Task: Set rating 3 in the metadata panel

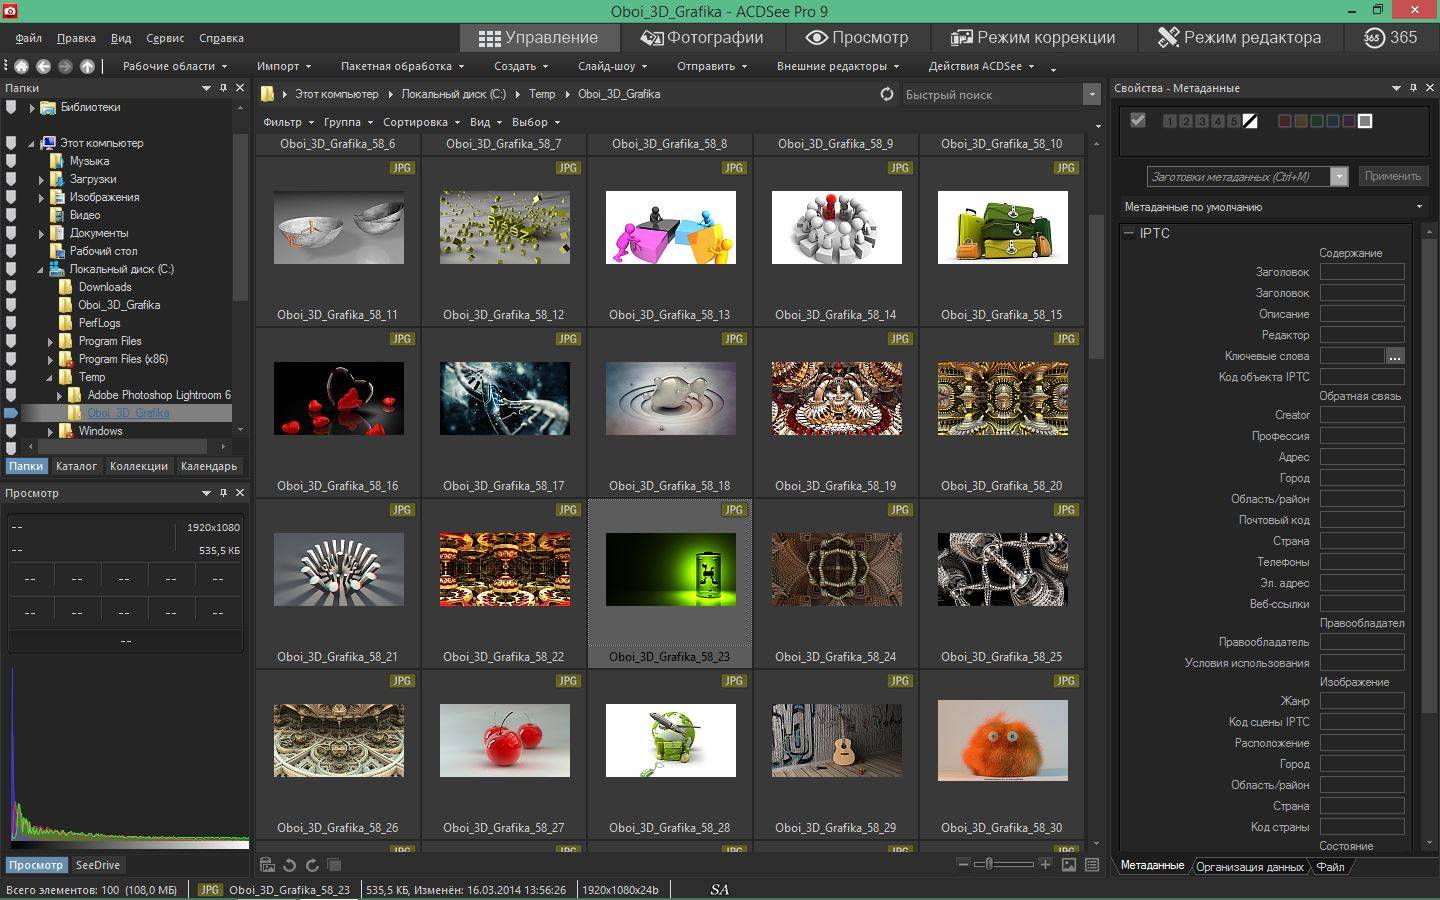Action: pyautogui.click(x=1202, y=121)
